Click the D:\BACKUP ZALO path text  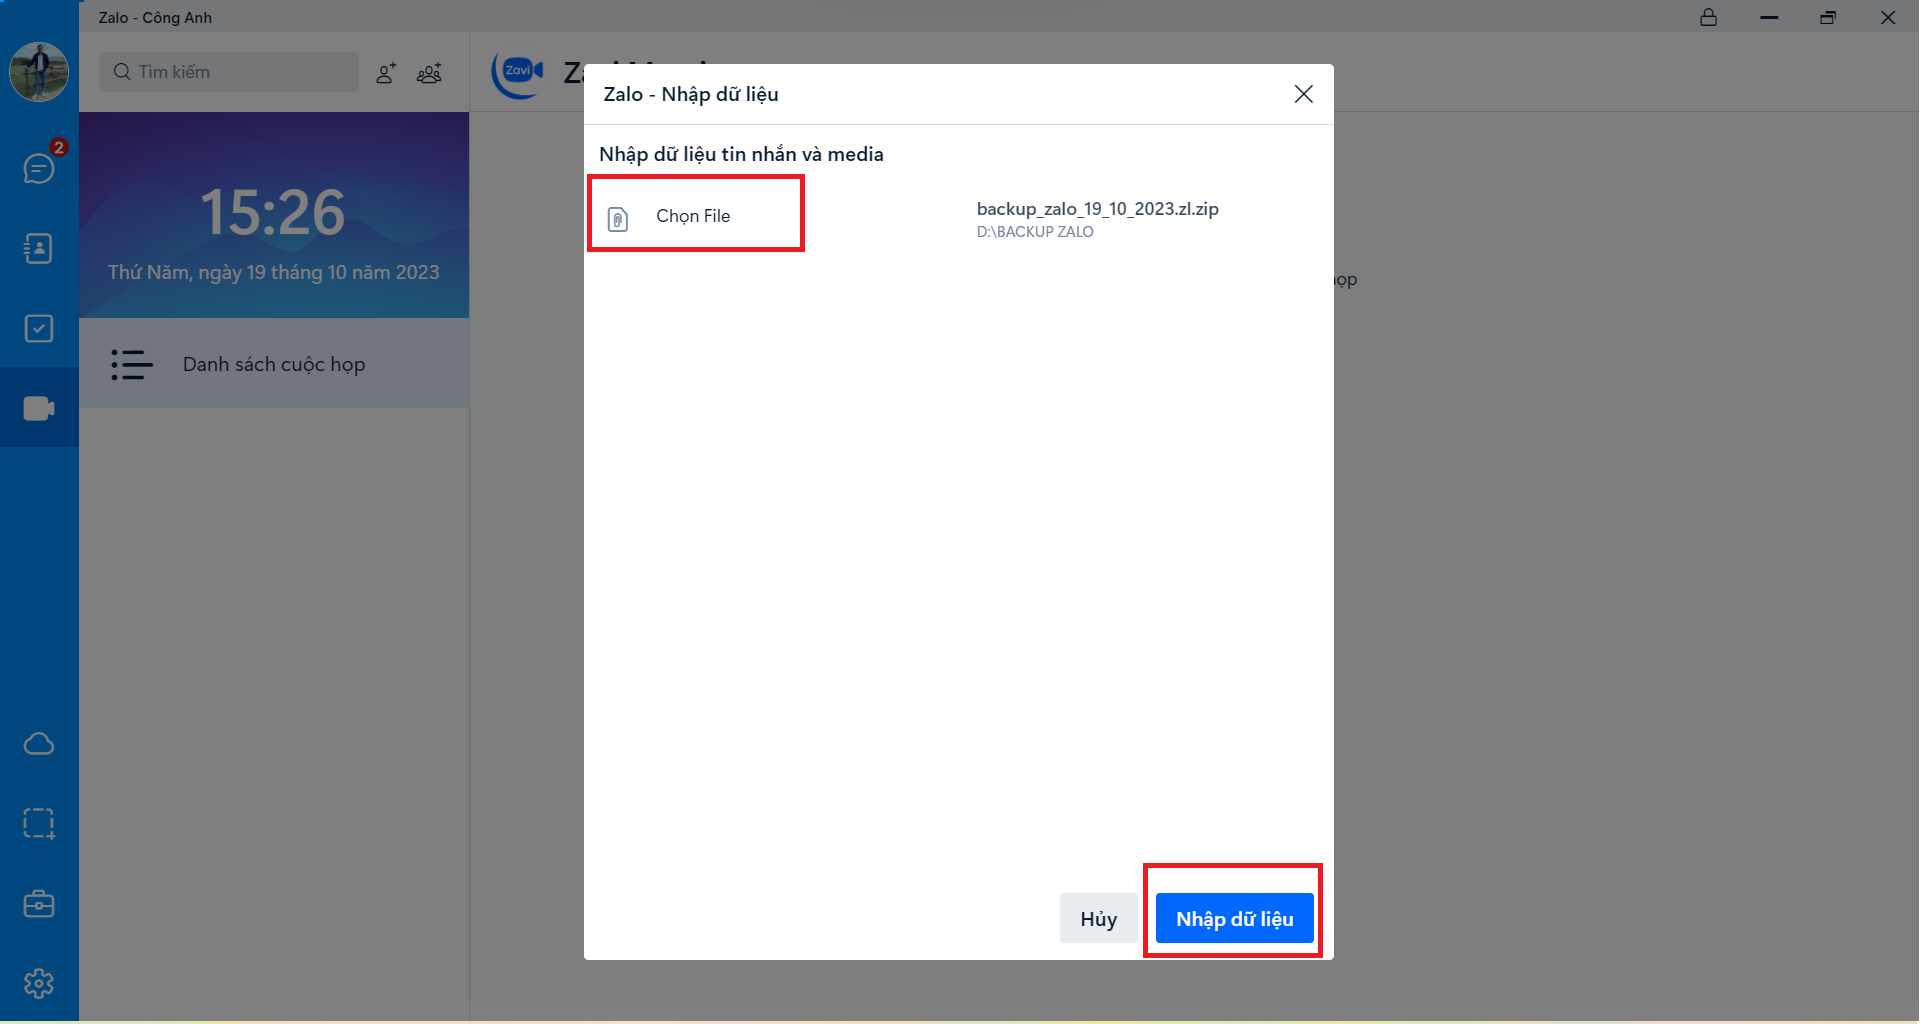pos(1035,232)
